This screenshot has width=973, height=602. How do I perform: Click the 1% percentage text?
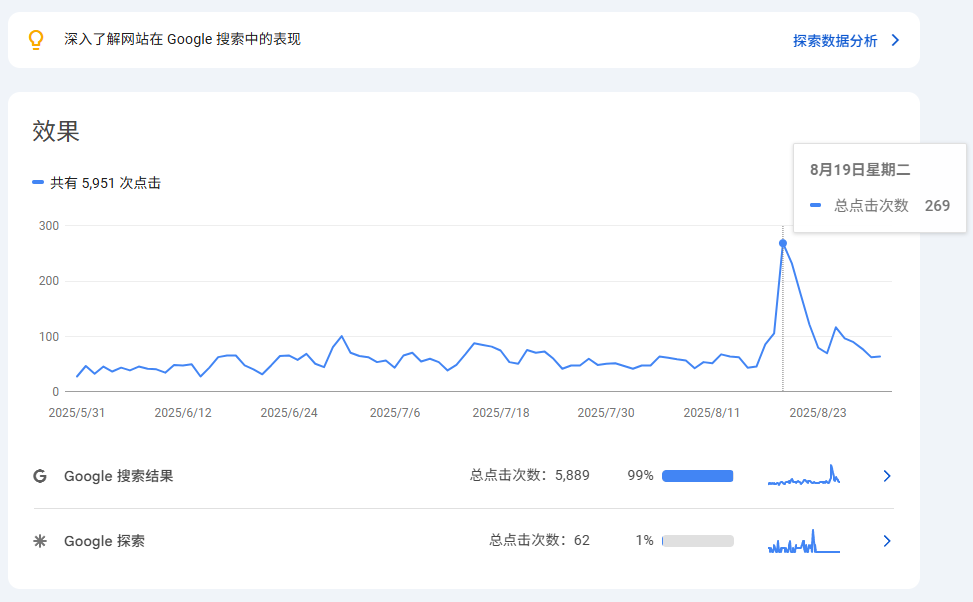644,541
